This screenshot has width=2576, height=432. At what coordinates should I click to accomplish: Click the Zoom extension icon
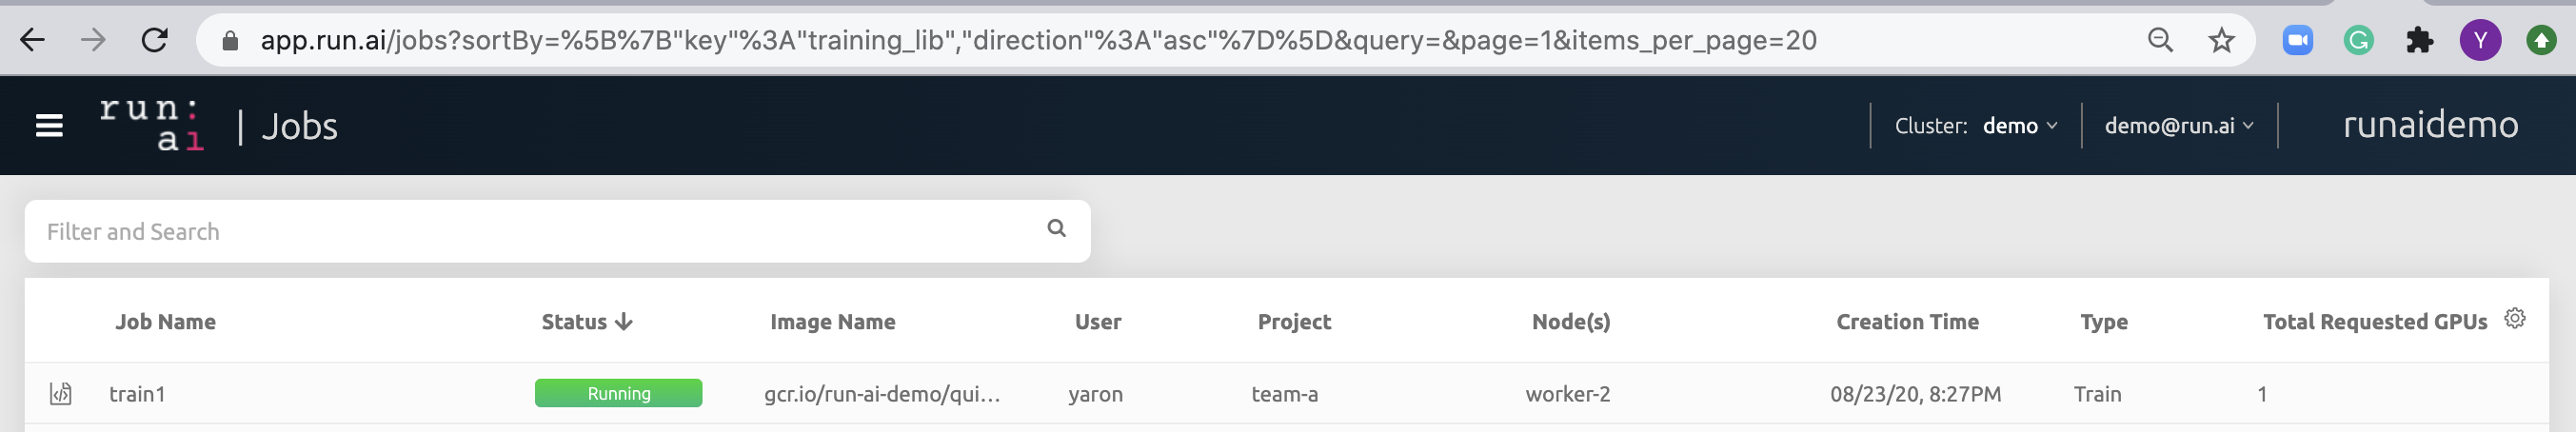(2298, 40)
